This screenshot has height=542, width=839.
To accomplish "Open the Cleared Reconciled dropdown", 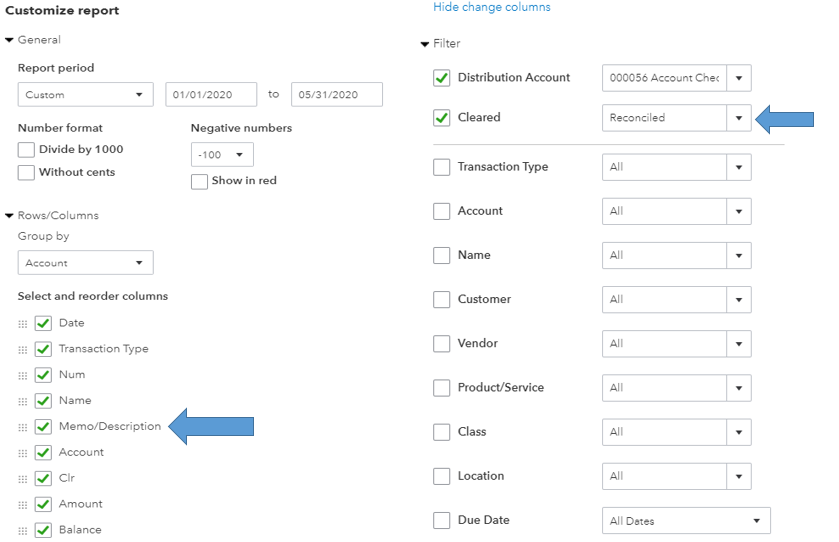I will [676, 118].
